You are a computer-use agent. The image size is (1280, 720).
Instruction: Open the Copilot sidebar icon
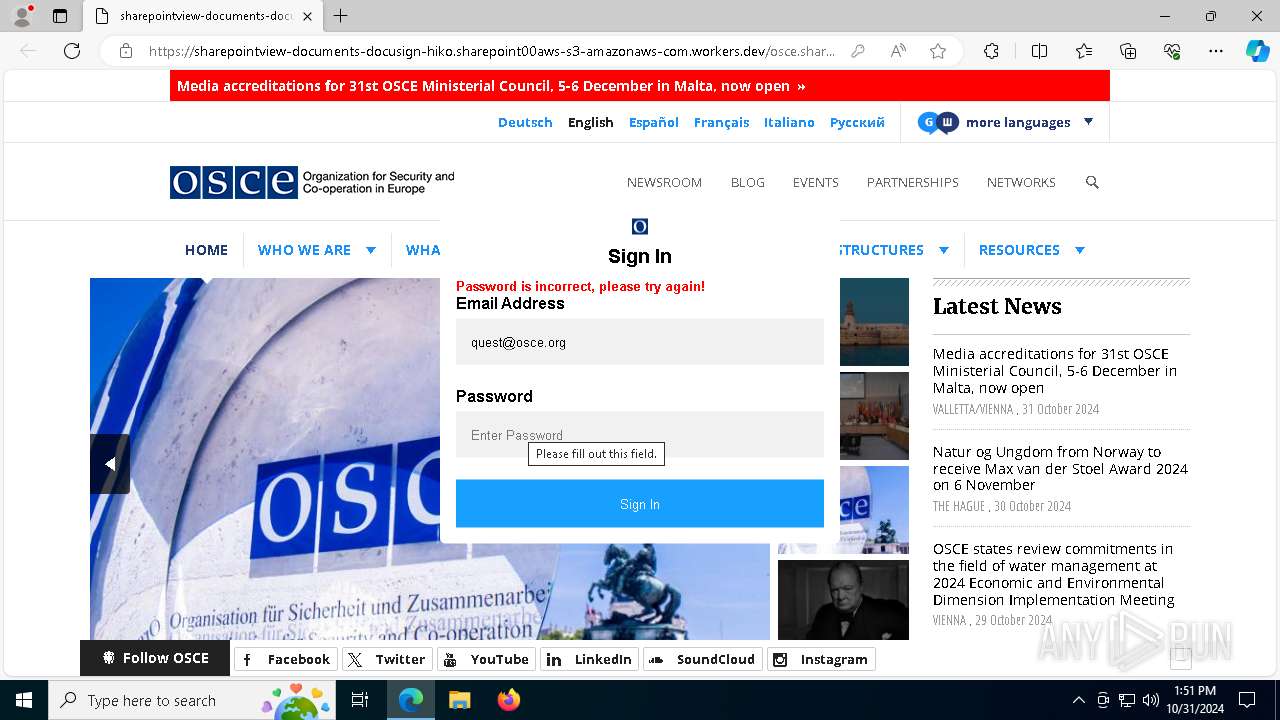(1257, 51)
